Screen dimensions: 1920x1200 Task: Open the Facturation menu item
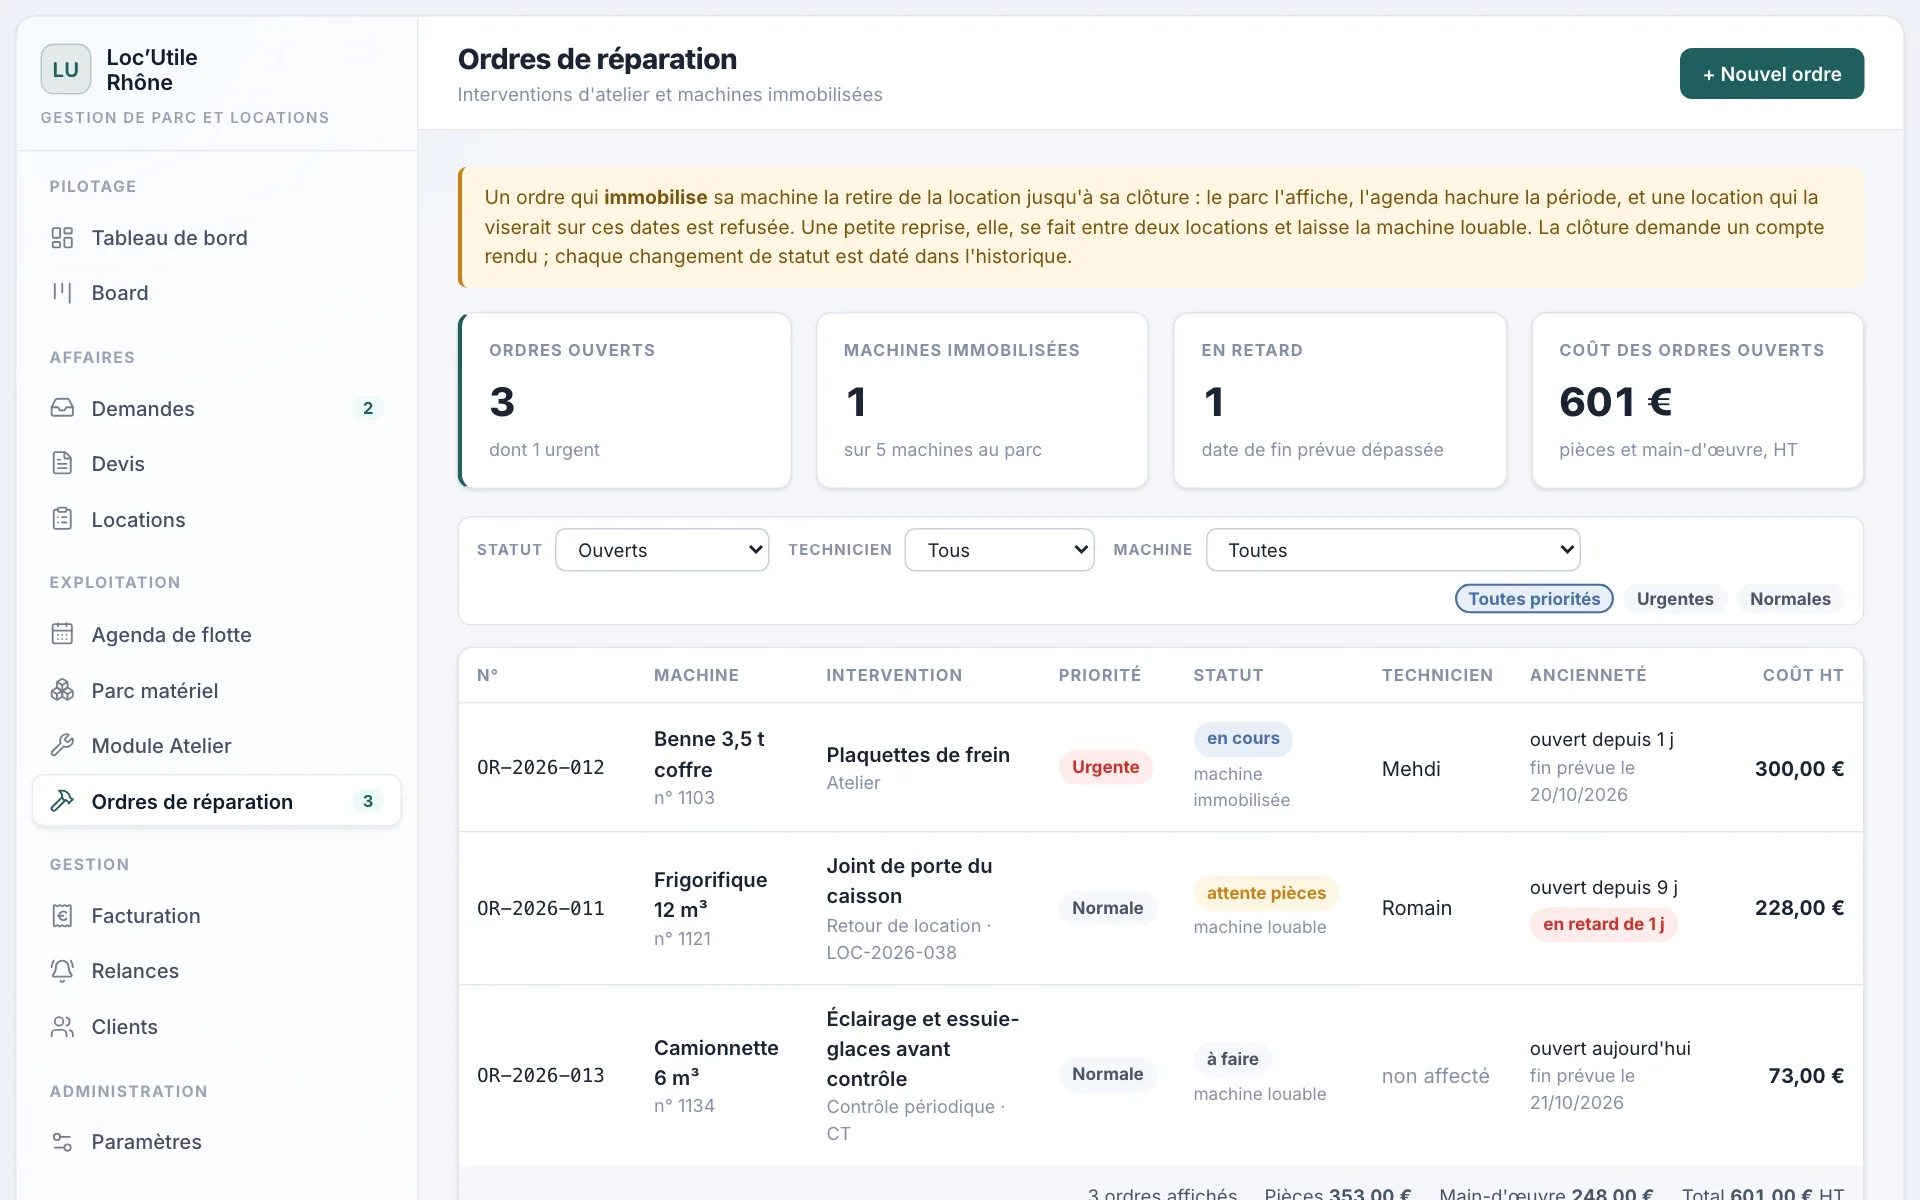(x=217, y=915)
